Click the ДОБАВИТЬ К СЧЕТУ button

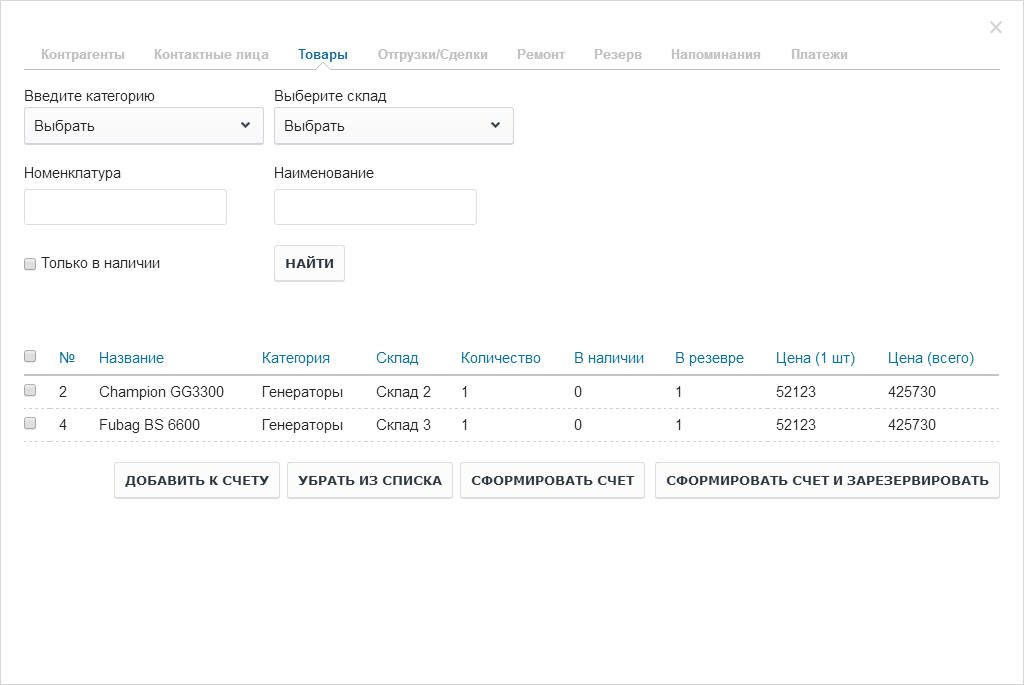[x=197, y=481]
